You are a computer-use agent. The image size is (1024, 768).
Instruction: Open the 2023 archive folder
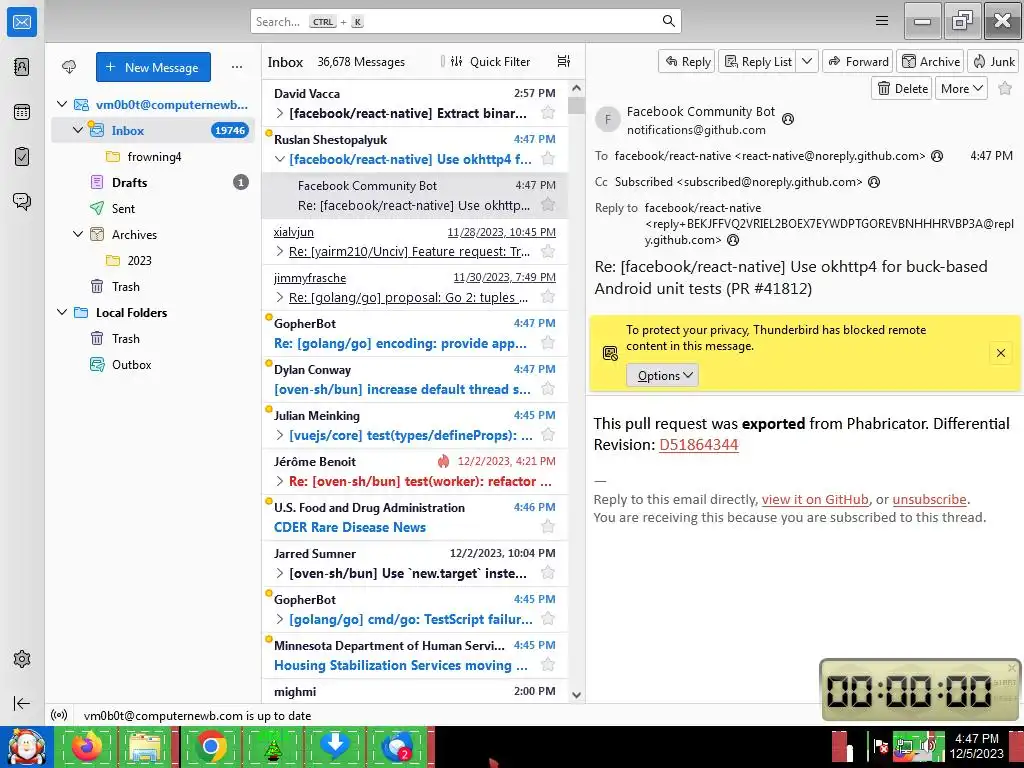click(152, 260)
